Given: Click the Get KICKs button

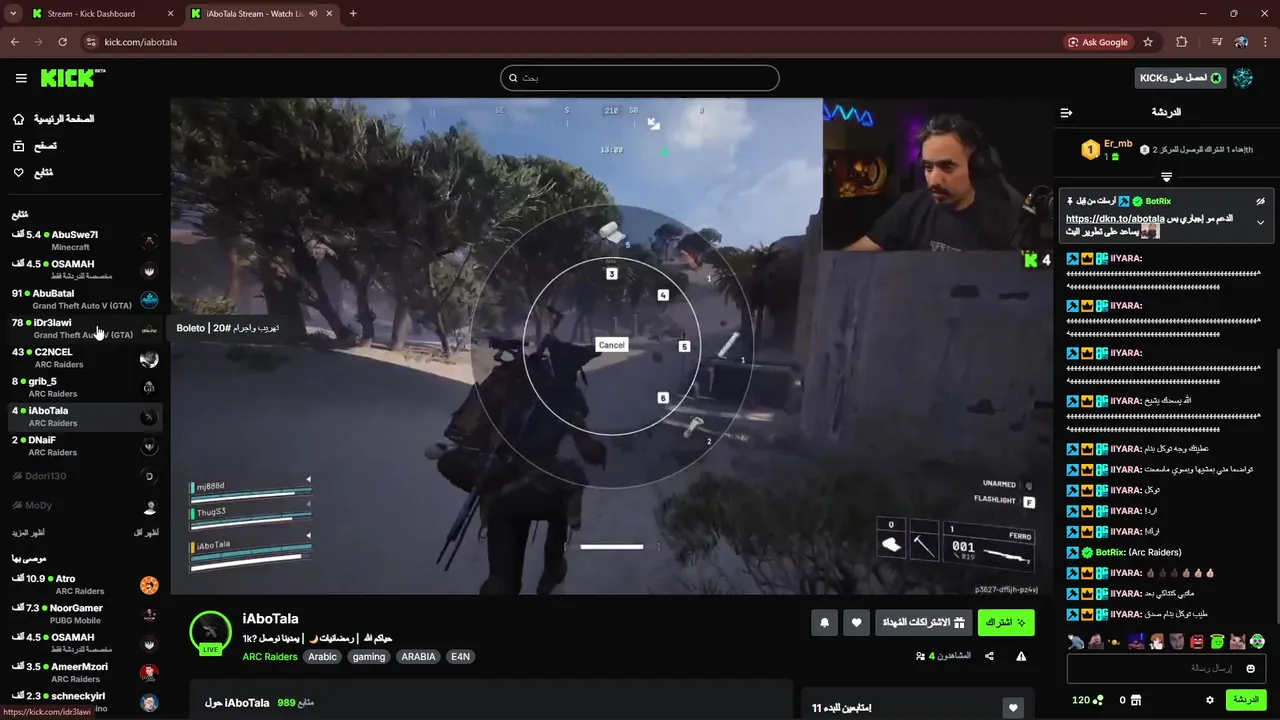Looking at the screenshot, I should click(x=1180, y=78).
